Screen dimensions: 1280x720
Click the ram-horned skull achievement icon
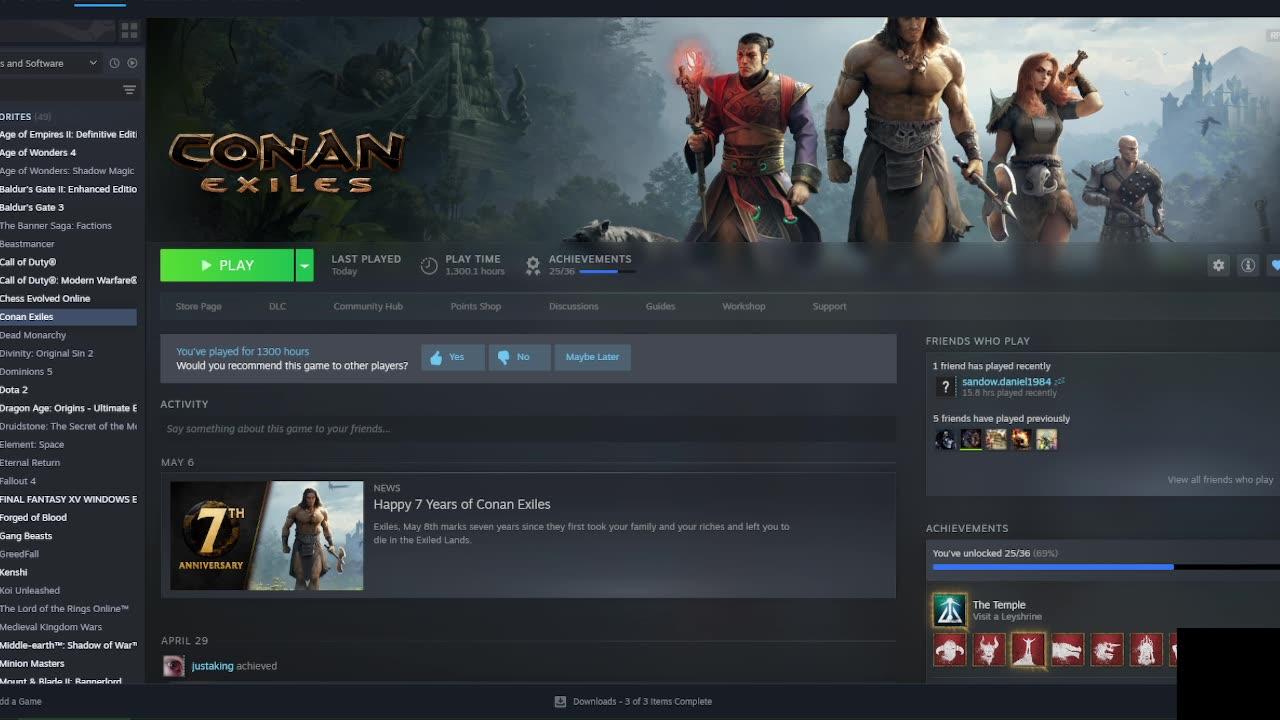tap(949, 650)
